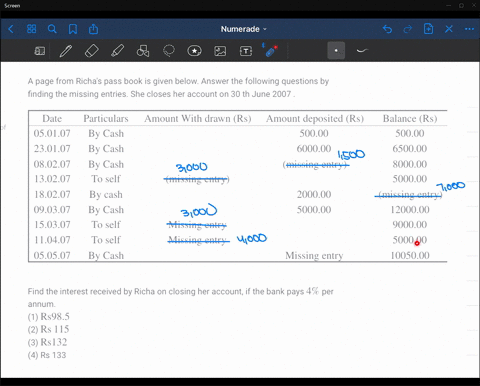Click the Missing entry for 05.05.07
Image resolution: width=480 pixels, height=386 pixels.
pos(314,256)
